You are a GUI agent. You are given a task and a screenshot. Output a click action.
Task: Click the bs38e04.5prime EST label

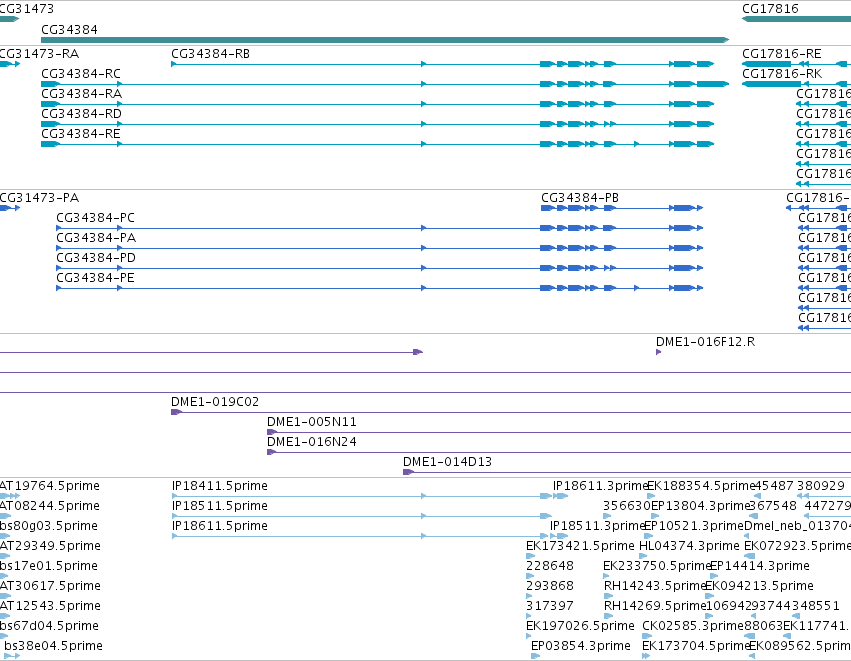point(53,646)
